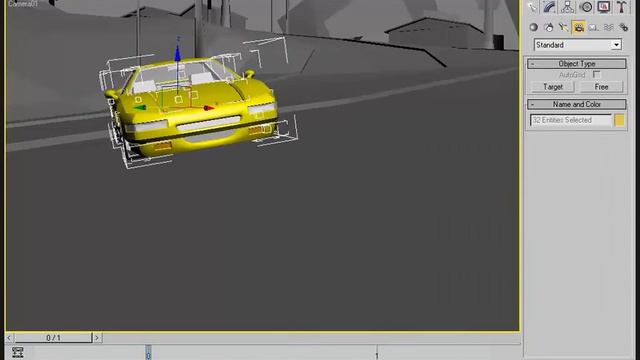Click the 32 Entities Selected name field
This screenshot has height=360, width=640.
(571, 120)
